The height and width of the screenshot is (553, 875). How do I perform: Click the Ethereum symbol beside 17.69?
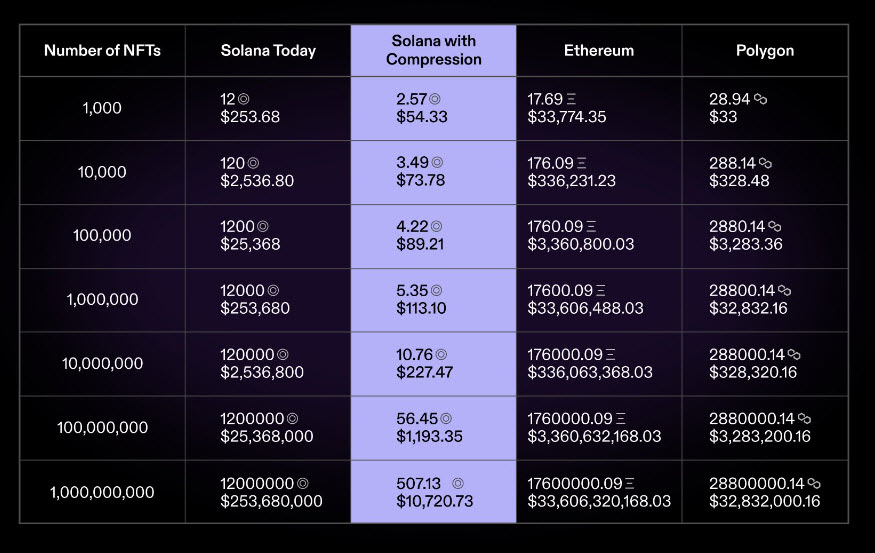[x=571, y=99]
